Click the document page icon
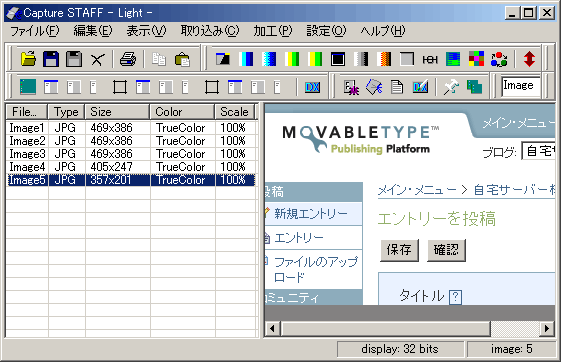561x362 pixels. point(397,87)
